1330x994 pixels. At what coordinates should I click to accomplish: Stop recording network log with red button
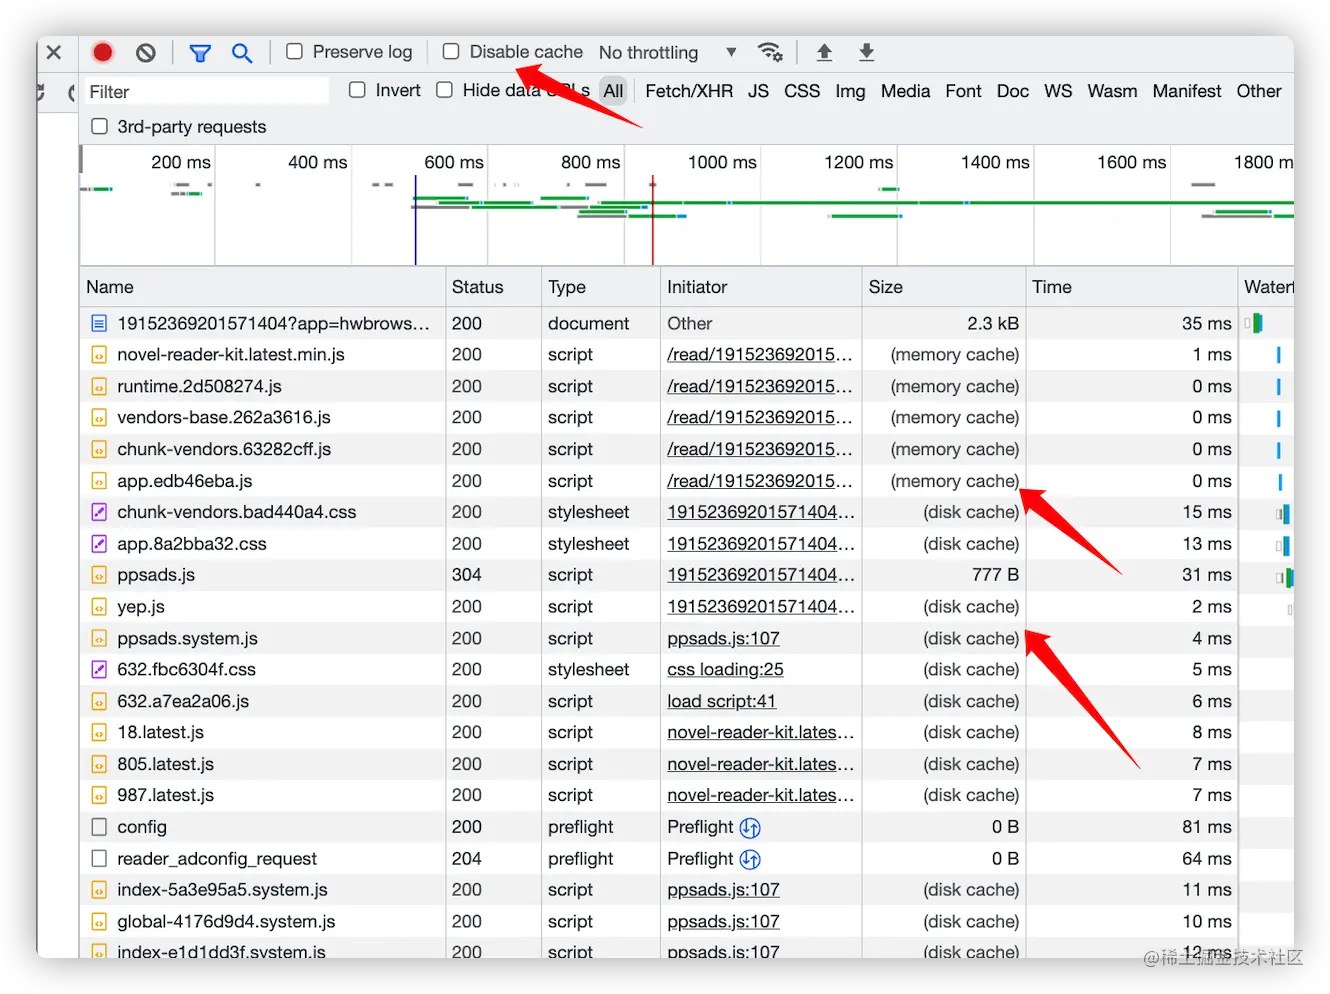(102, 52)
